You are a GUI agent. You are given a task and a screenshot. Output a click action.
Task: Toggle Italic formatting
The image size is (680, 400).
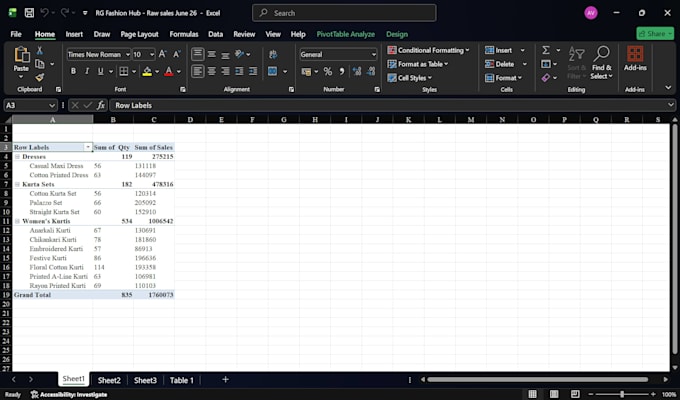87,71
